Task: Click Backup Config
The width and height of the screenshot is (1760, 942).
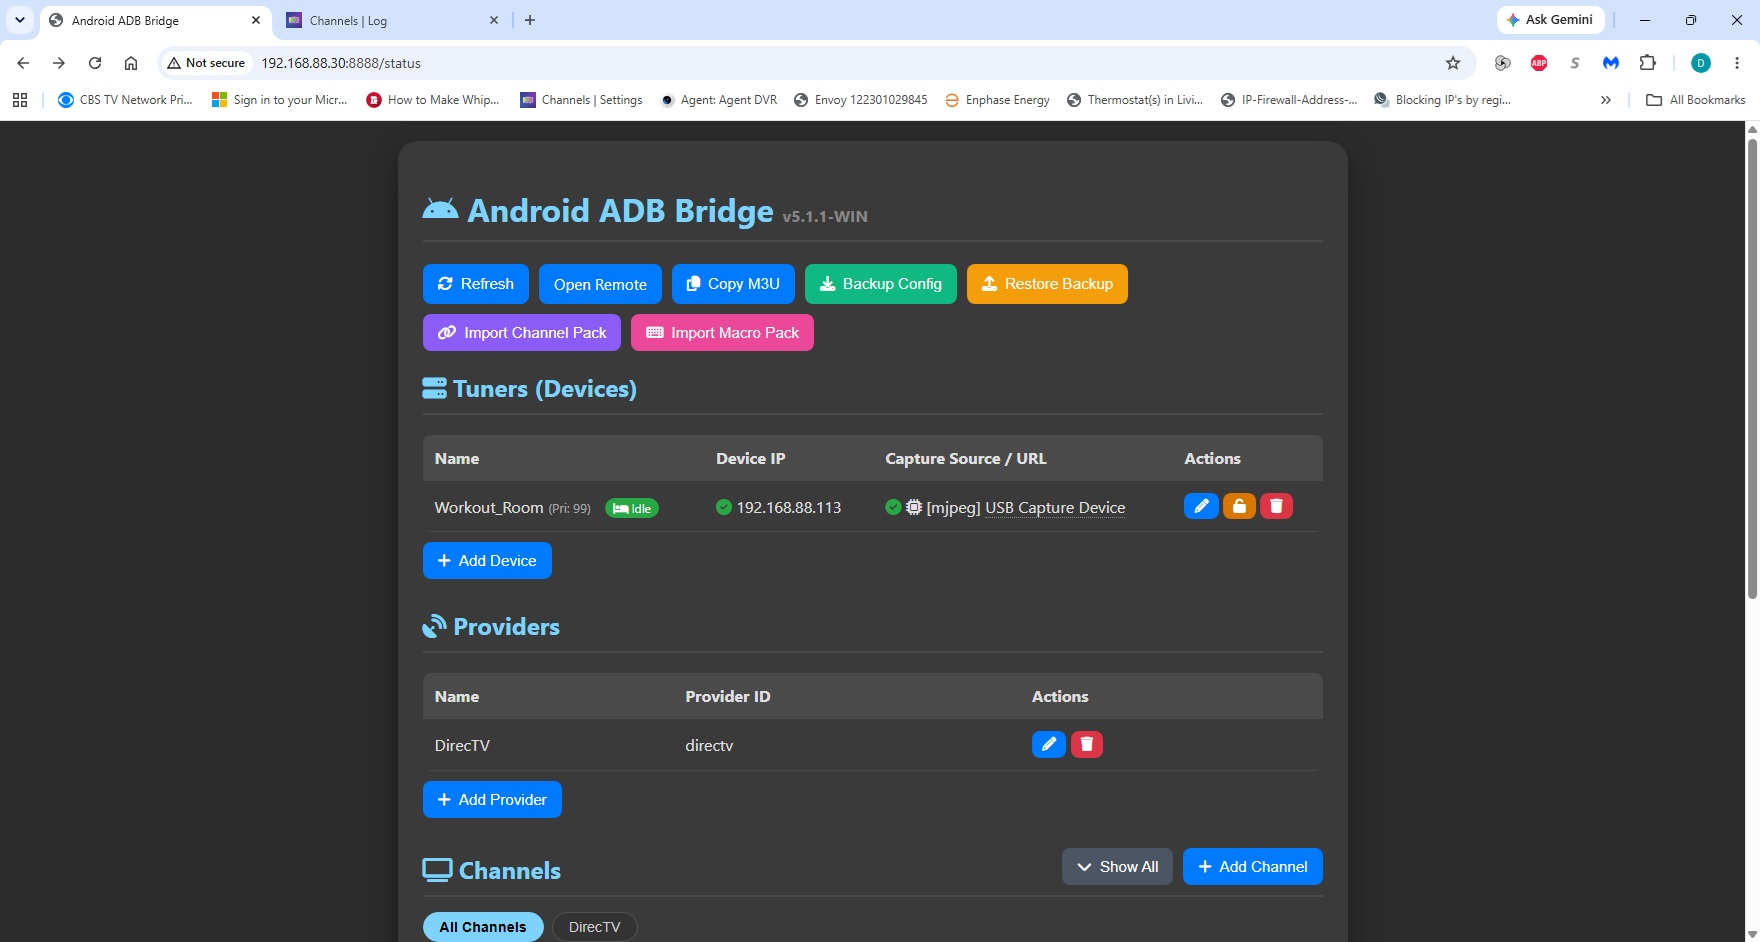Action: [881, 284]
